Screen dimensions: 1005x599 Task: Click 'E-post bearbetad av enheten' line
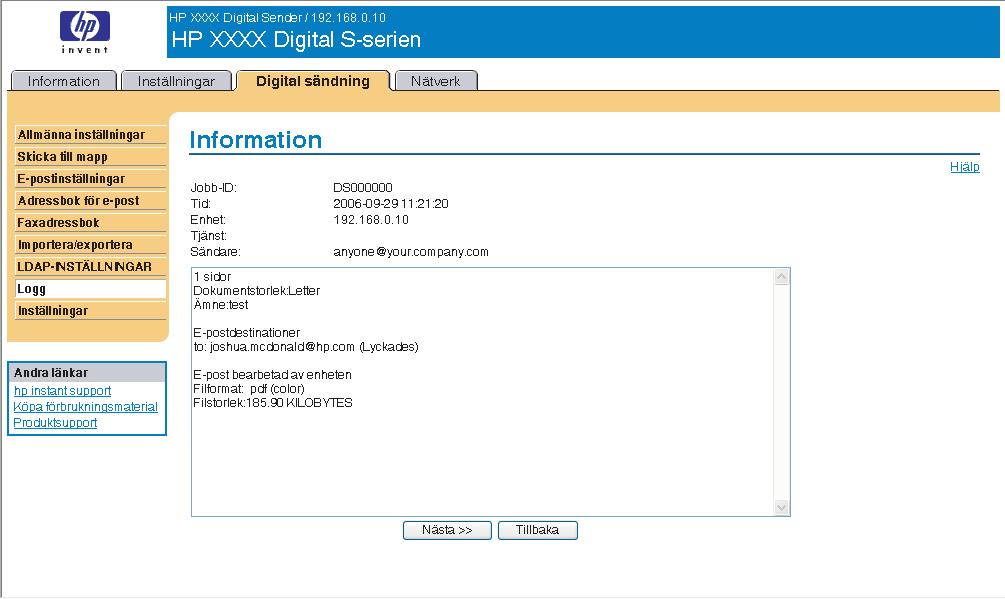coord(272,375)
